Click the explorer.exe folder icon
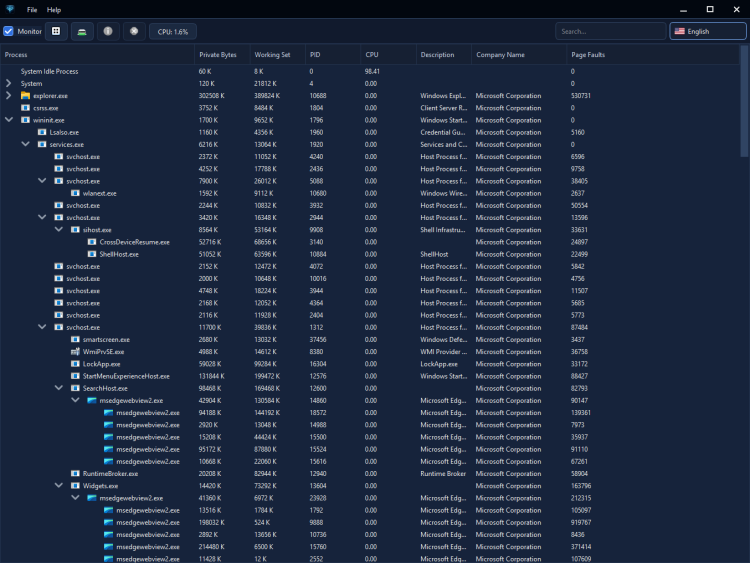Viewport: 750px width, 563px height. (25, 96)
